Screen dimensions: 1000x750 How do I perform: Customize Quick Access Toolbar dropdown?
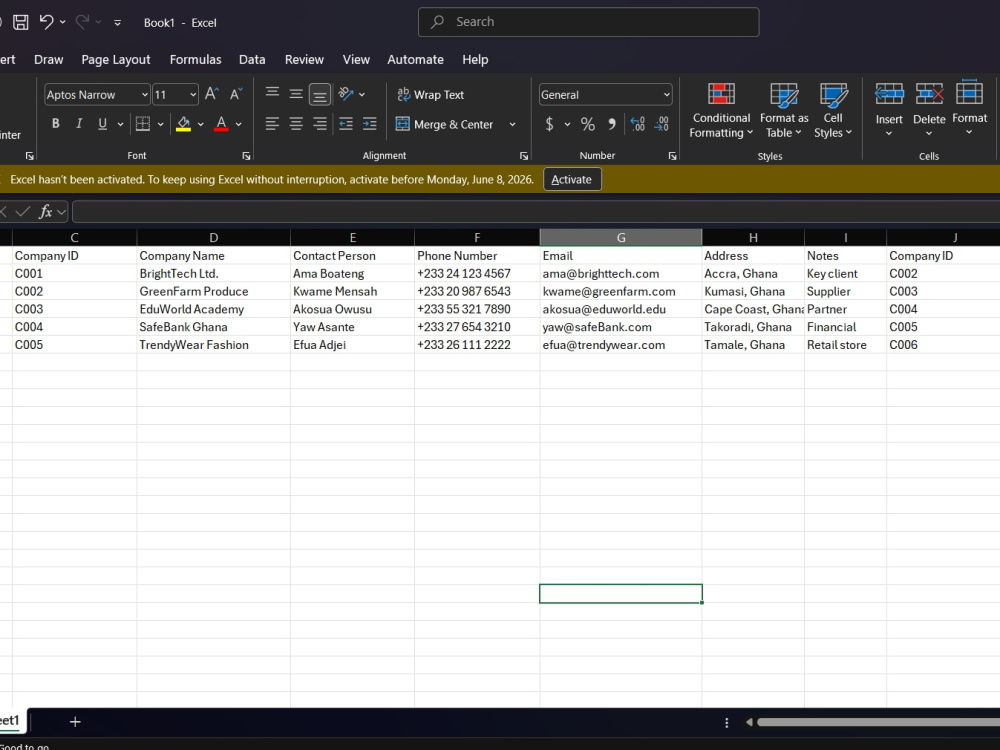click(x=117, y=23)
